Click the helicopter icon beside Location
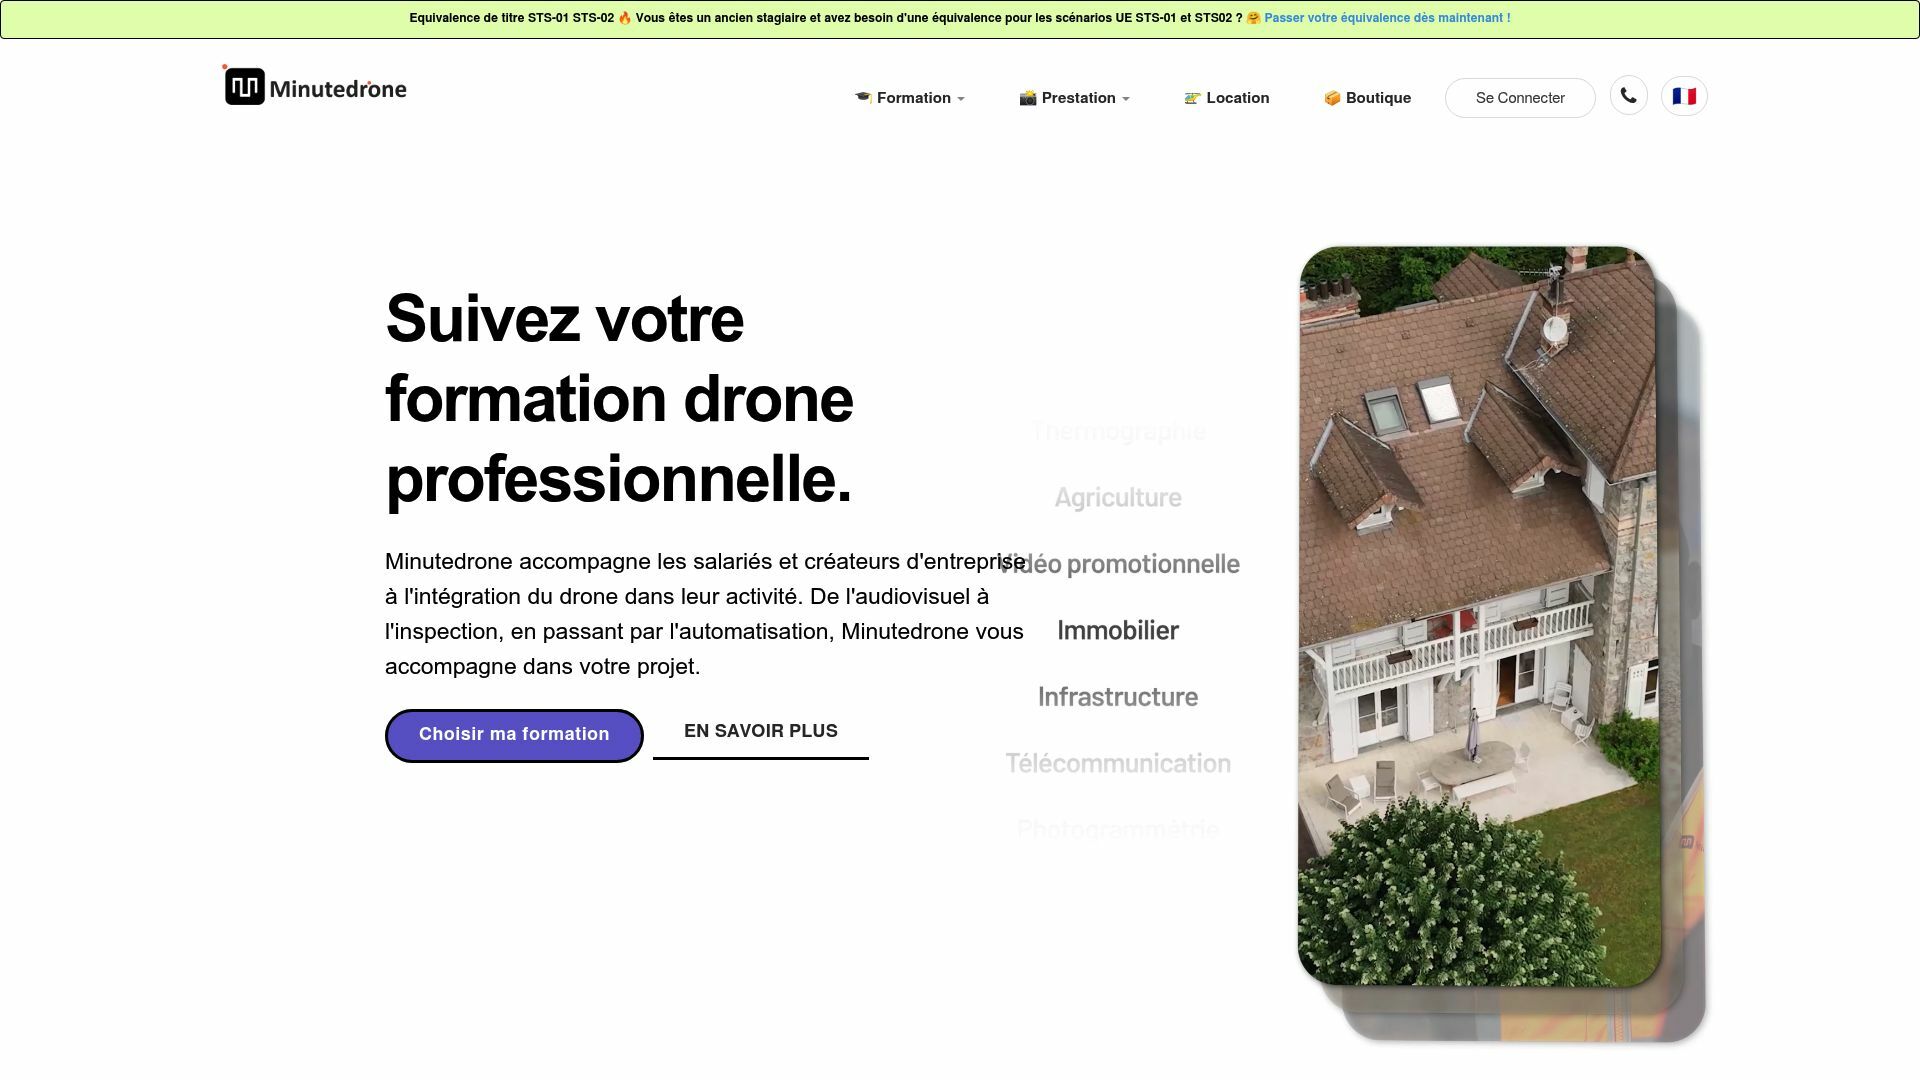The width and height of the screenshot is (1920, 1080). tap(1193, 97)
